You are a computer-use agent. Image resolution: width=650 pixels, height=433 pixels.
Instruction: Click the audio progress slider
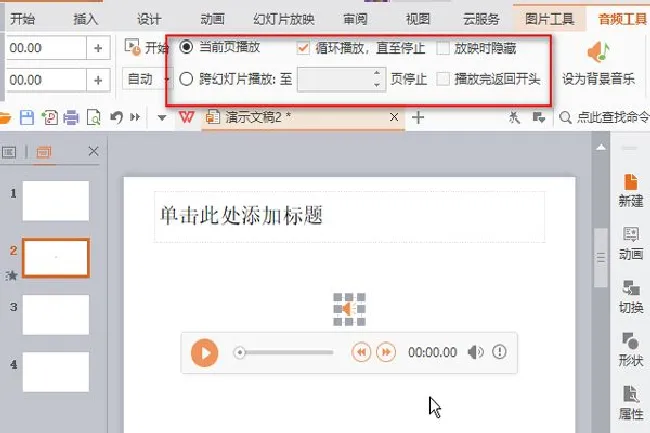click(283, 353)
